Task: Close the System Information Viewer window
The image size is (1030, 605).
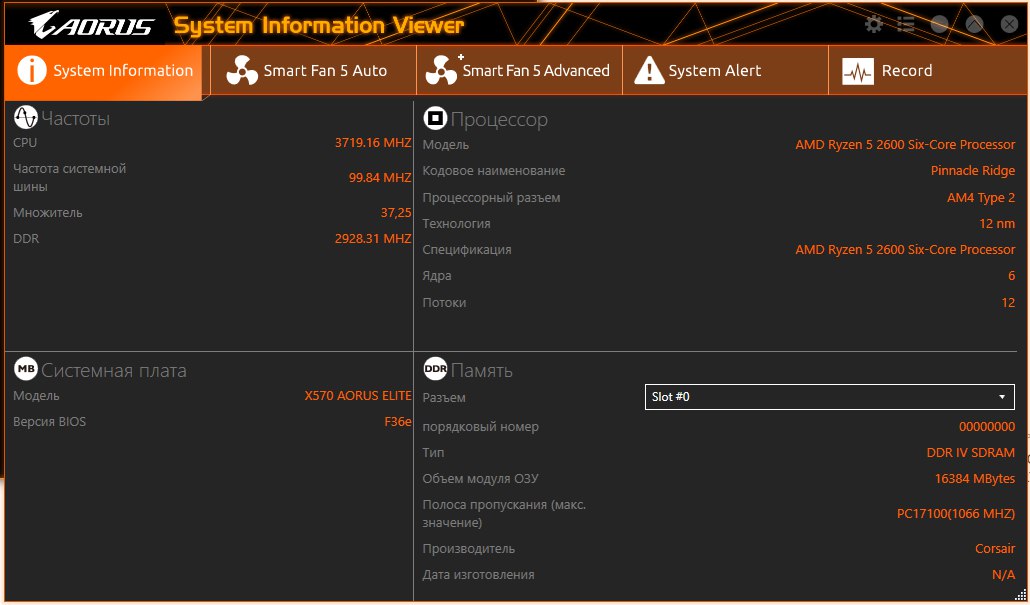Action: pos(1010,24)
